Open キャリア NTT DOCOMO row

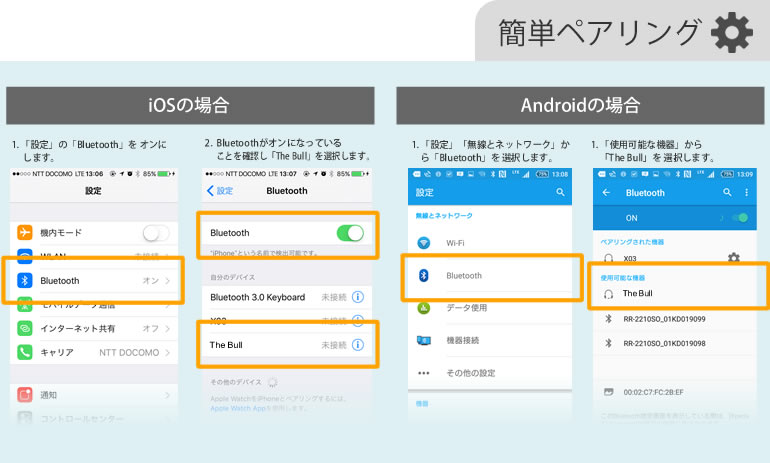(94, 352)
